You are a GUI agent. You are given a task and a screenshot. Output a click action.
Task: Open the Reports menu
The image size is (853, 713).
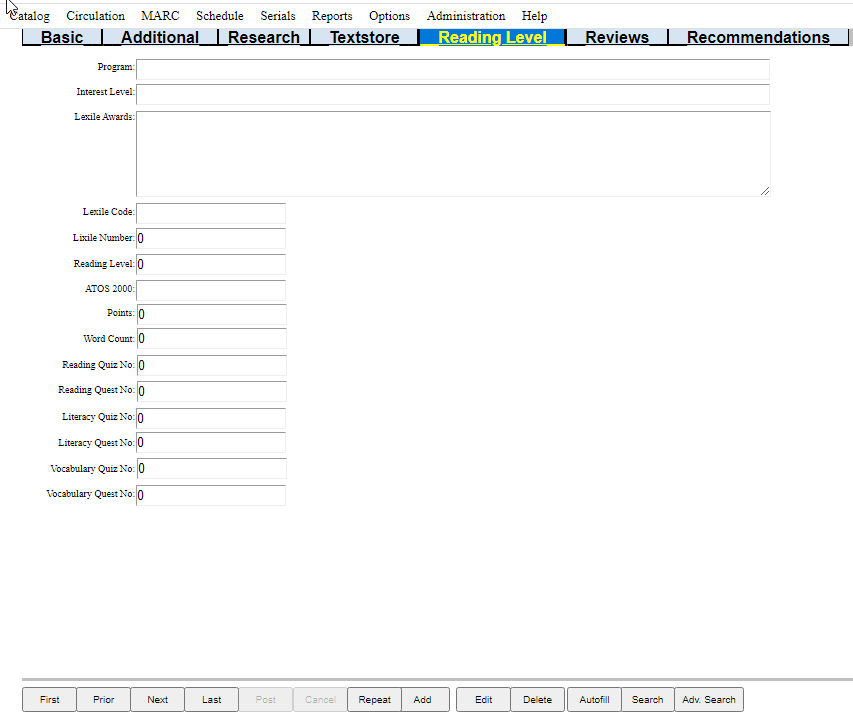point(332,16)
